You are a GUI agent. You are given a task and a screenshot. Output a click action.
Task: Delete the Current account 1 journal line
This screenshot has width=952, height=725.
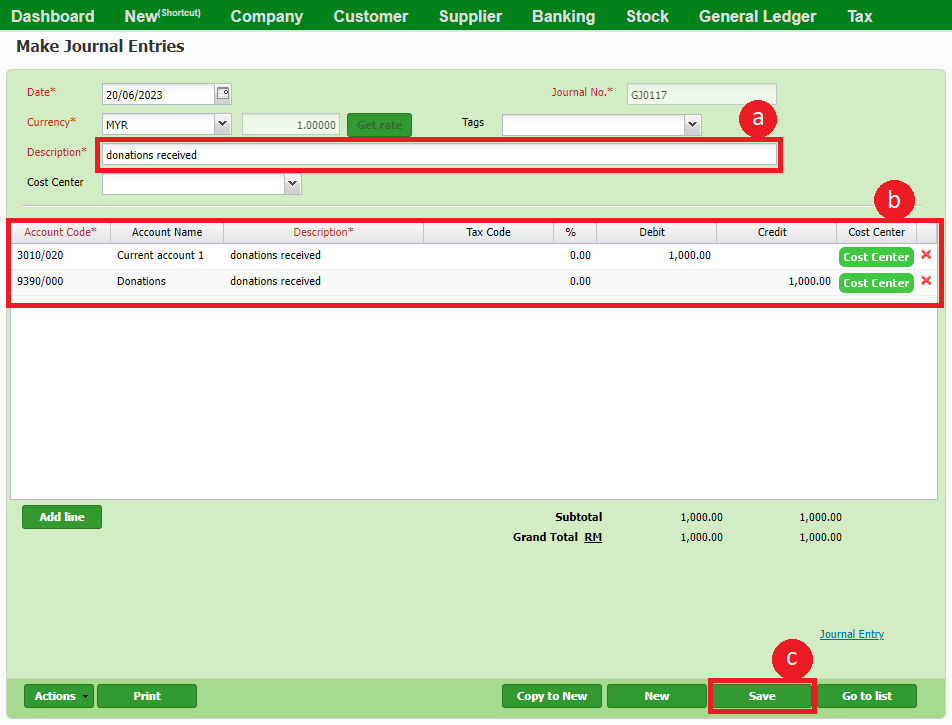point(926,255)
